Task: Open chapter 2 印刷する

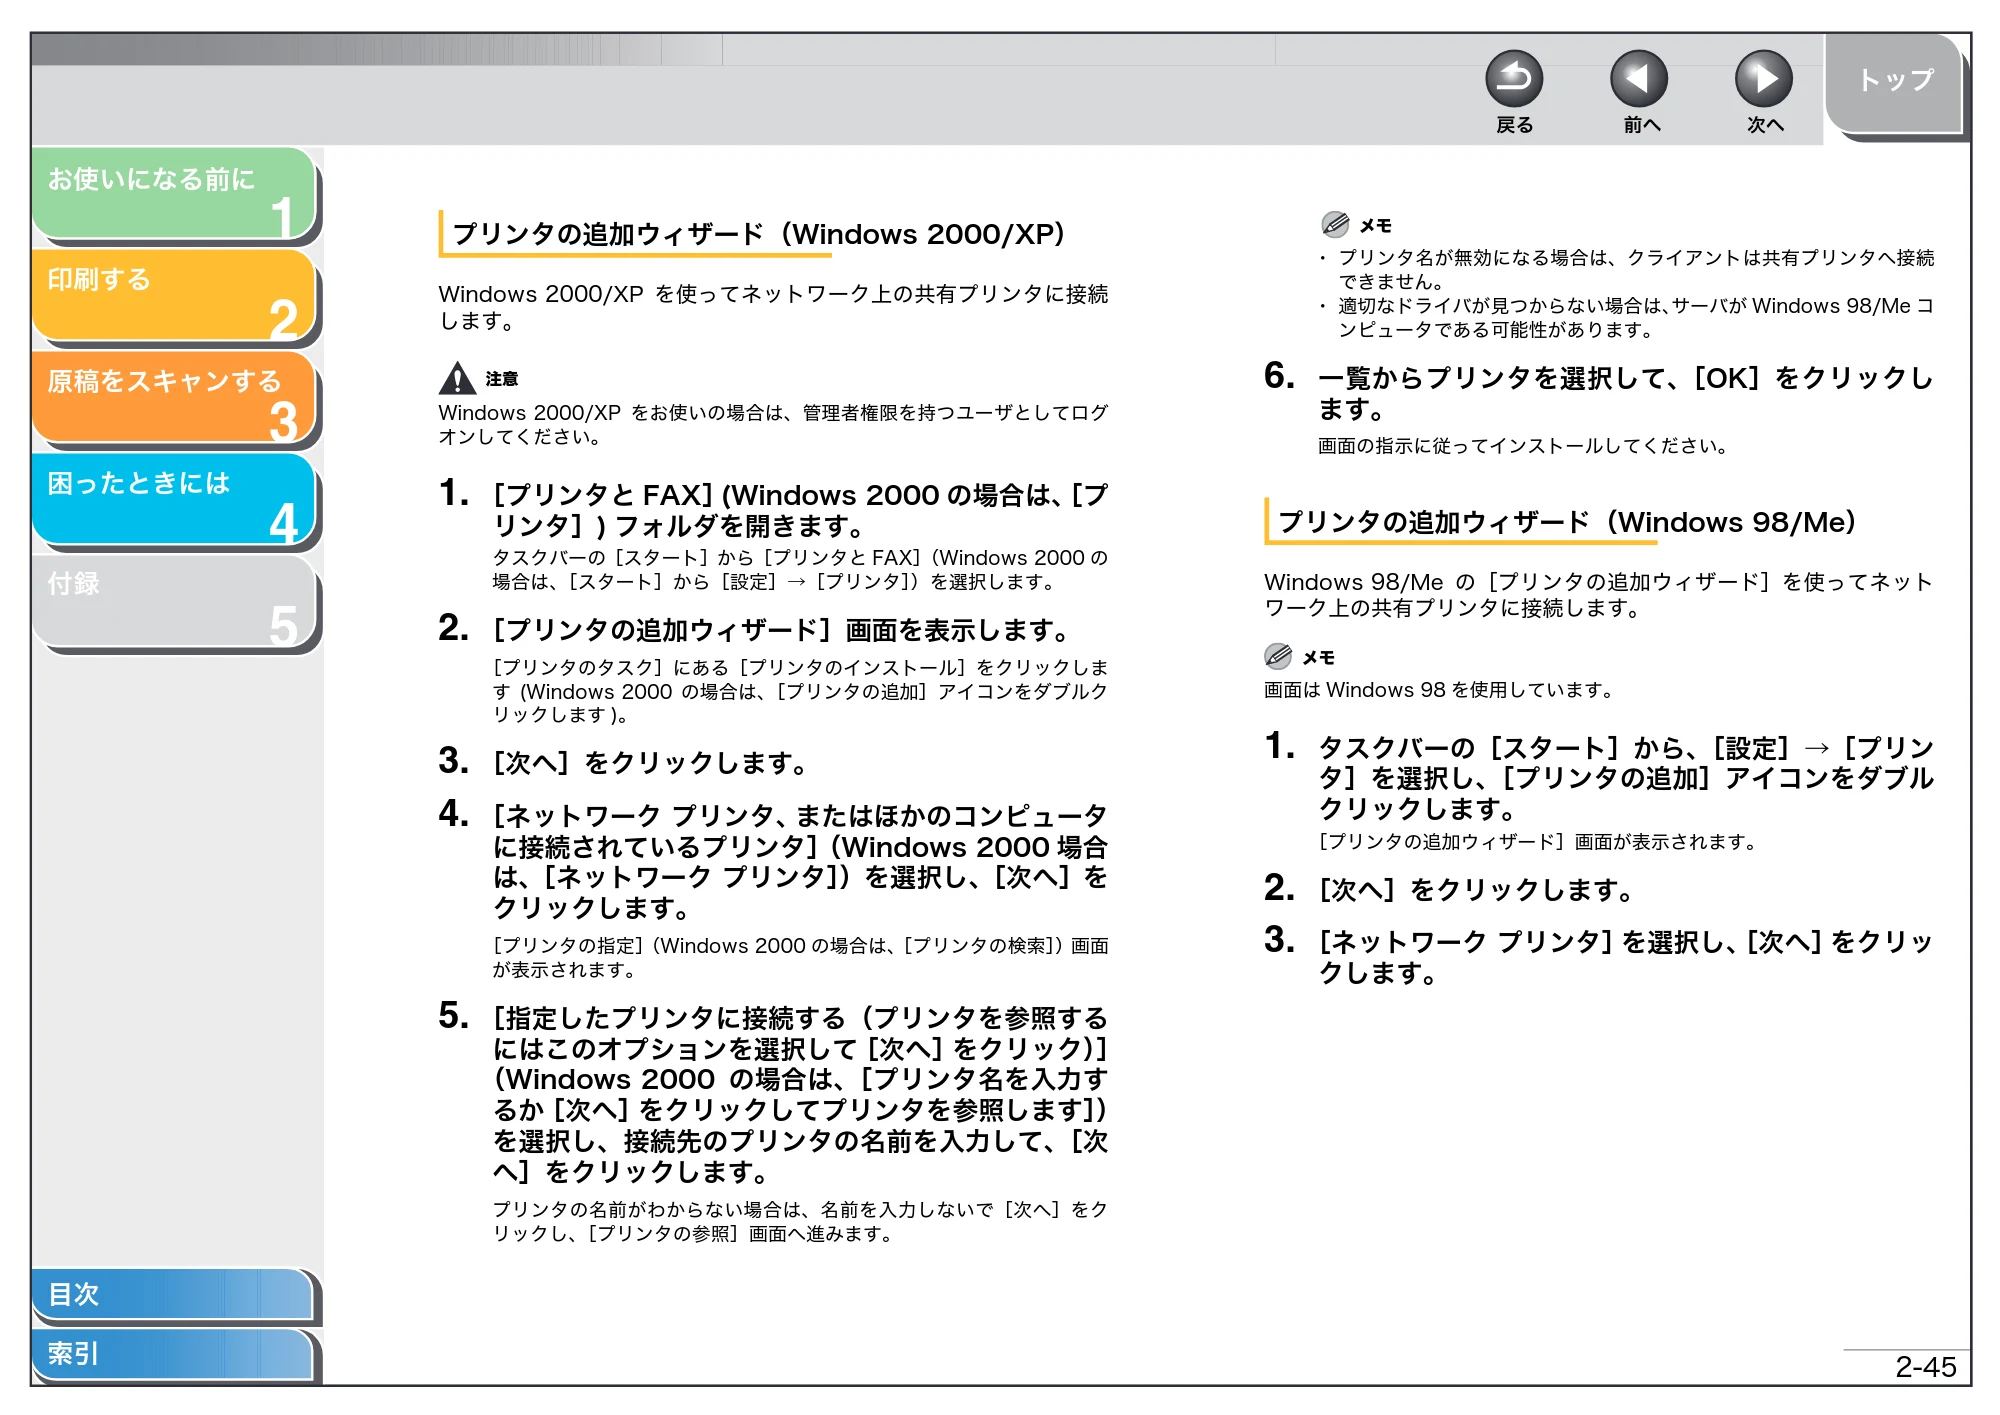Action: coord(174,295)
